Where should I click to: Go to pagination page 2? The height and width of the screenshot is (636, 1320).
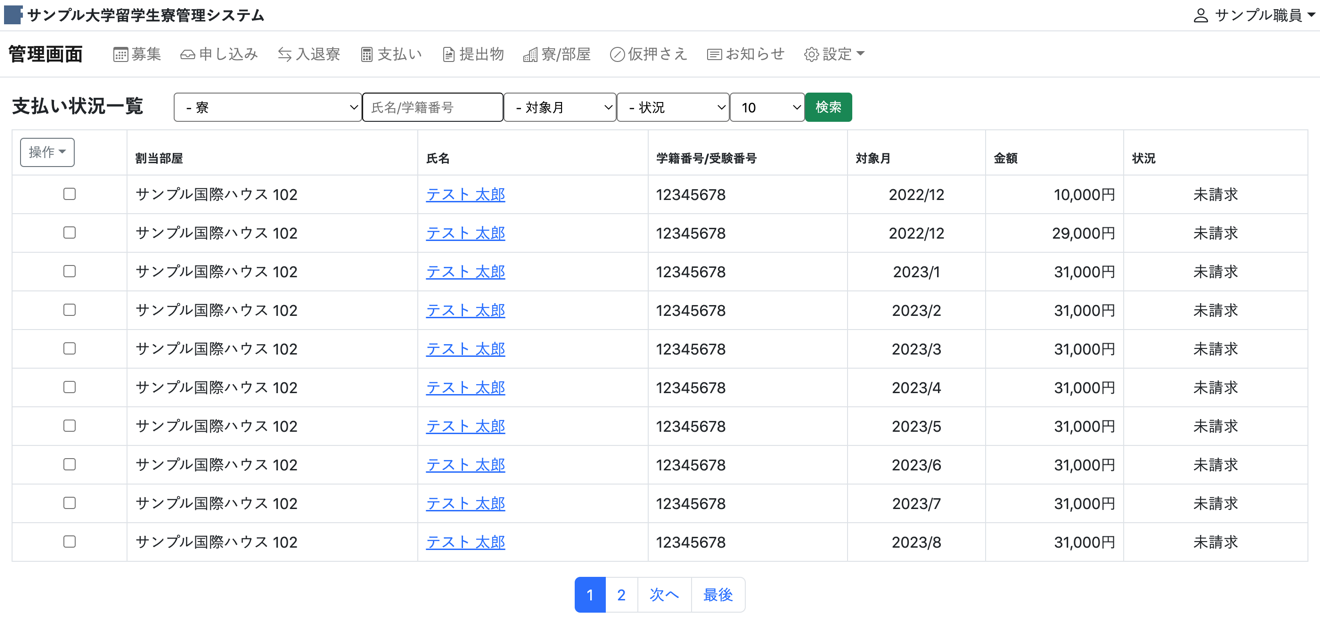621,595
